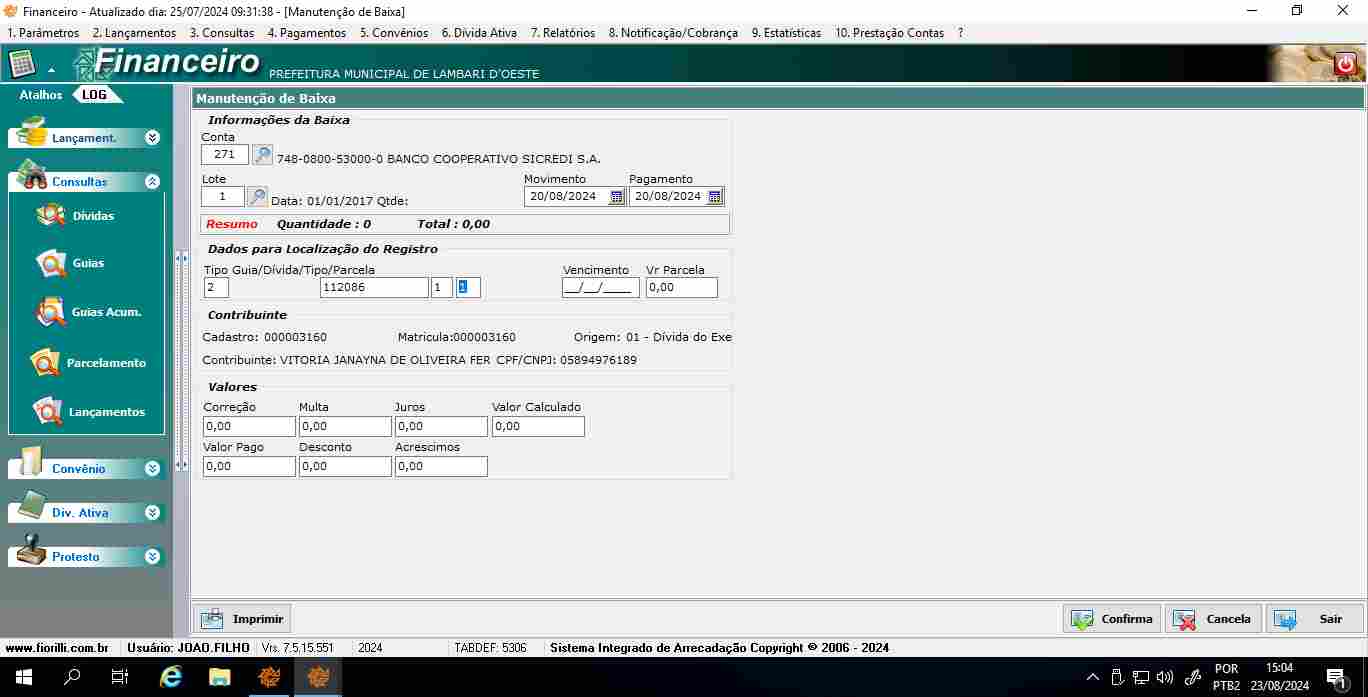The height and width of the screenshot is (697, 1368).
Task: Open Pagamento date calendar picker
Action: coord(714,197)
